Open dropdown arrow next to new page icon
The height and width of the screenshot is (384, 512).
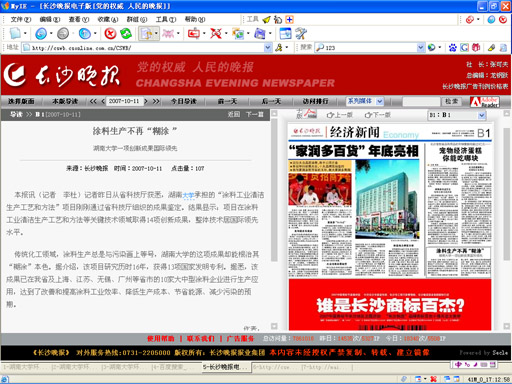[25, 33]
